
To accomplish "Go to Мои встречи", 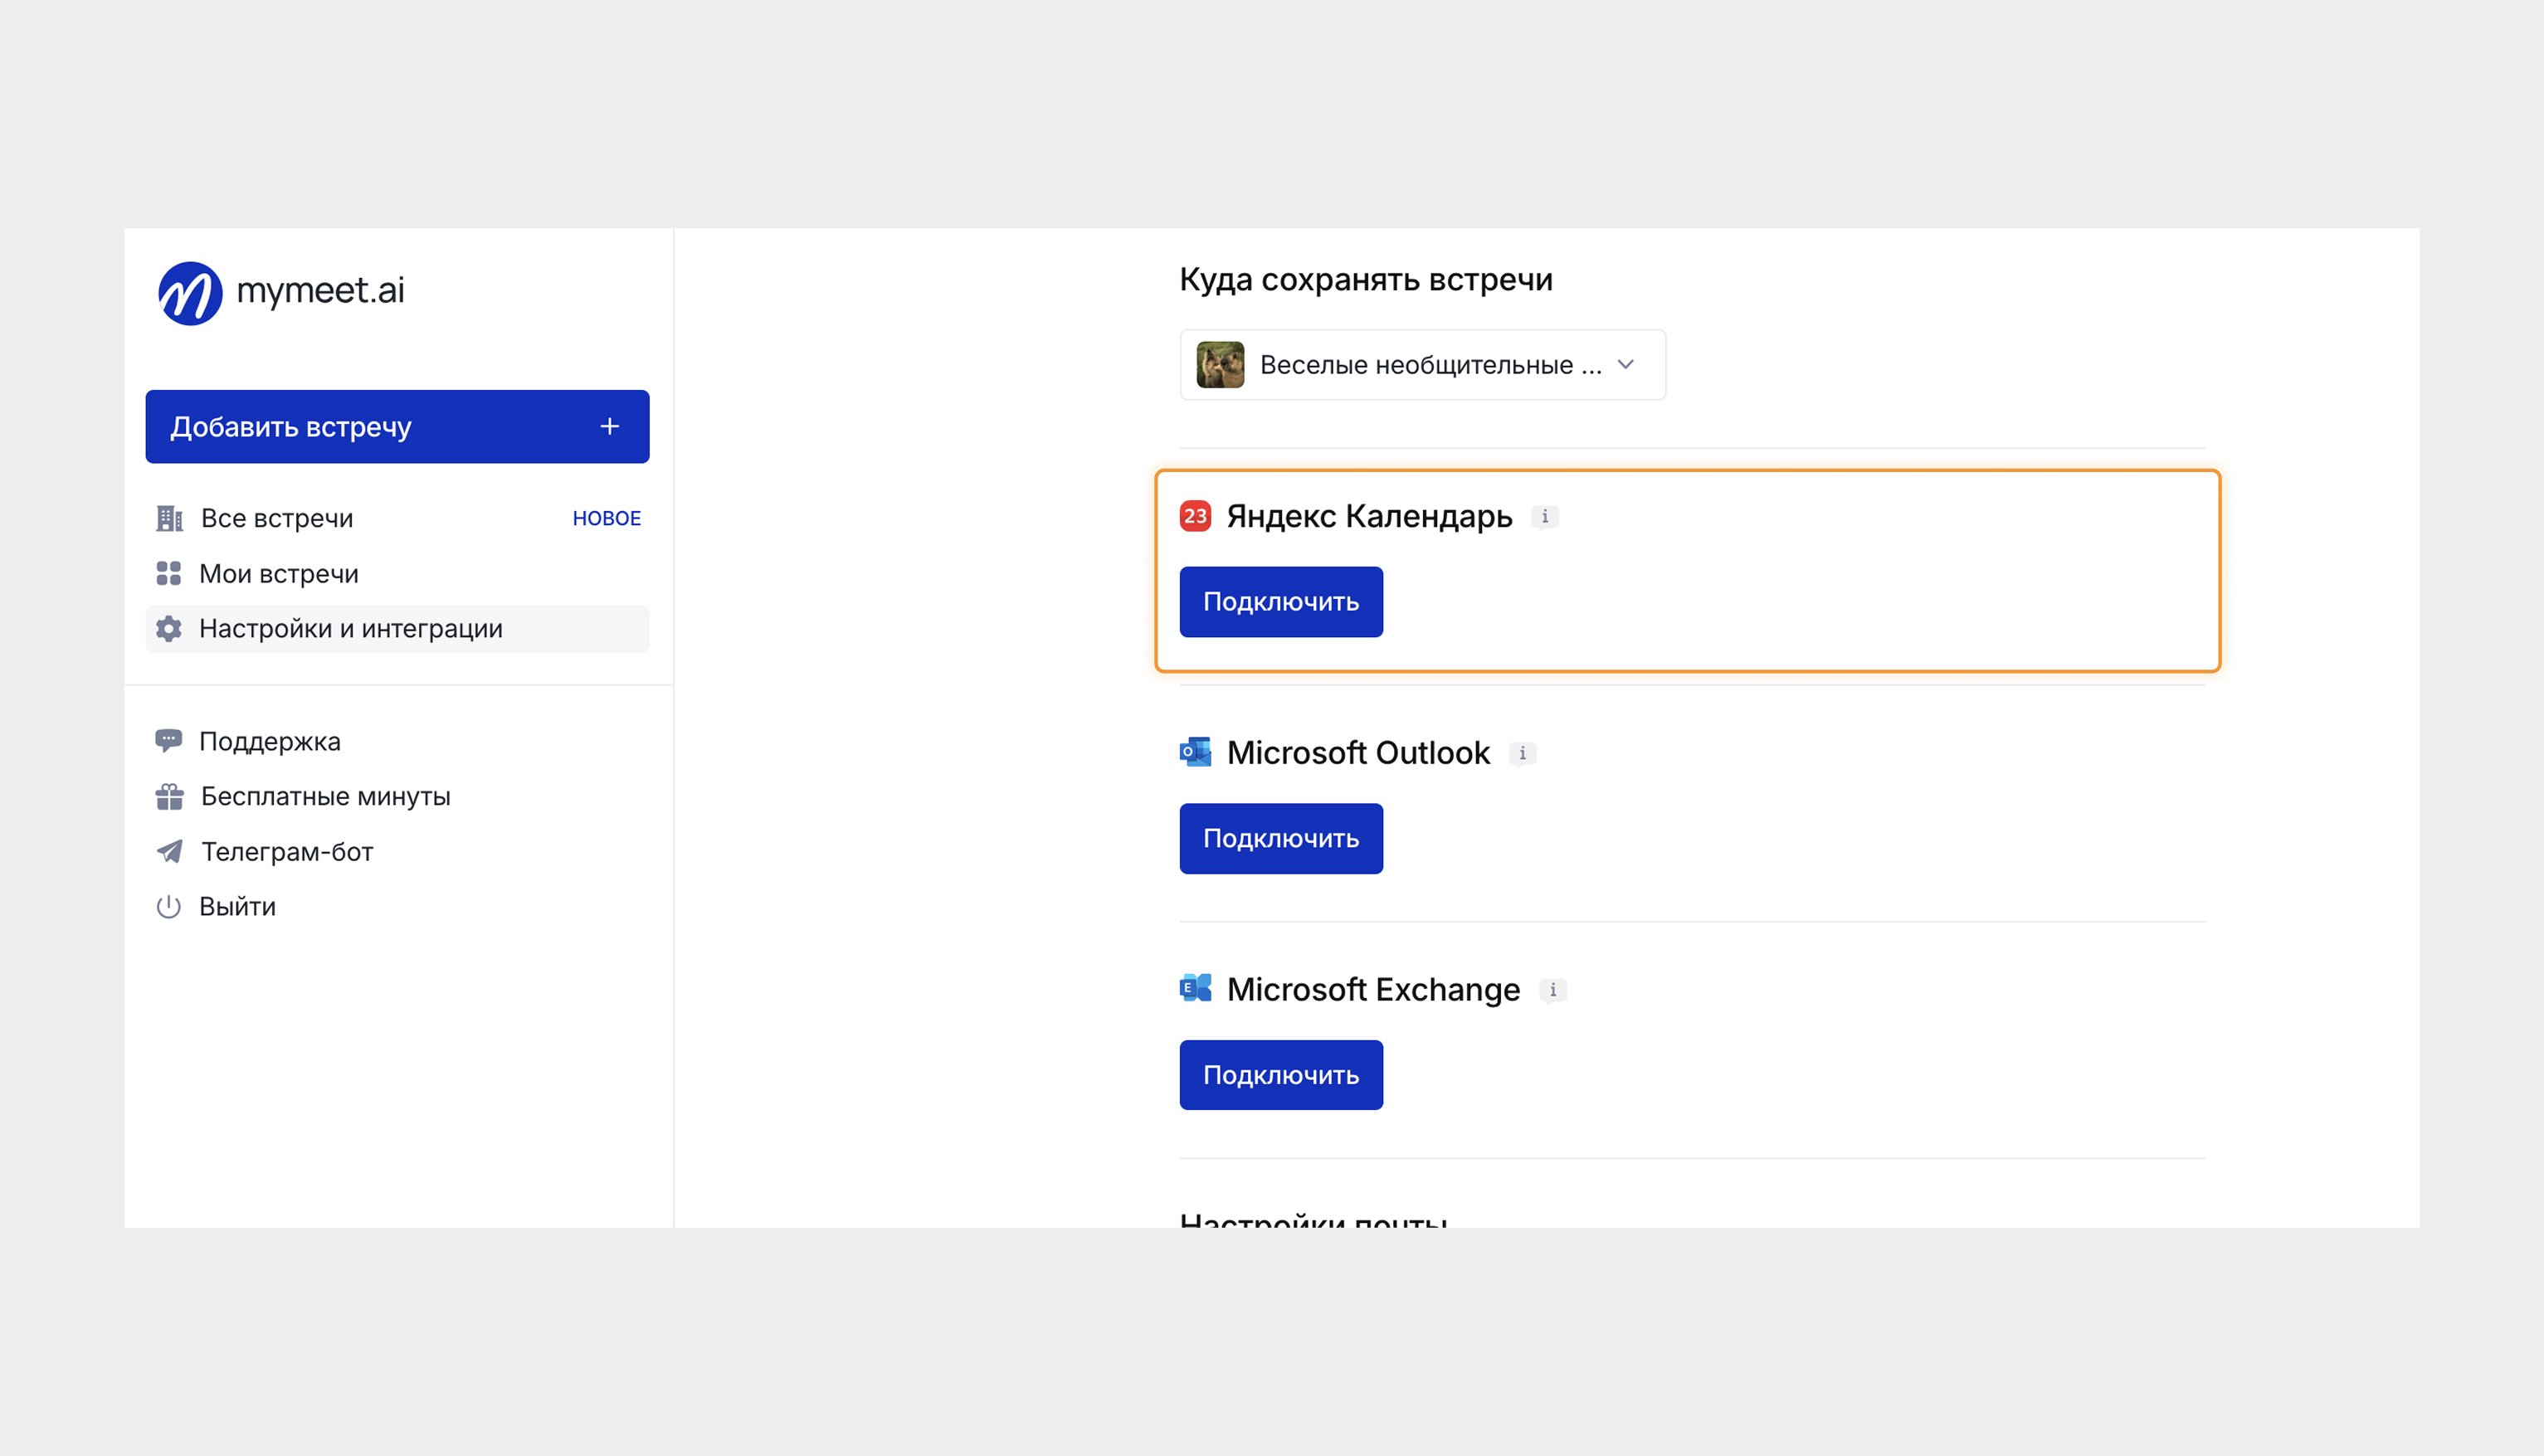I will (x=278, y=574).
